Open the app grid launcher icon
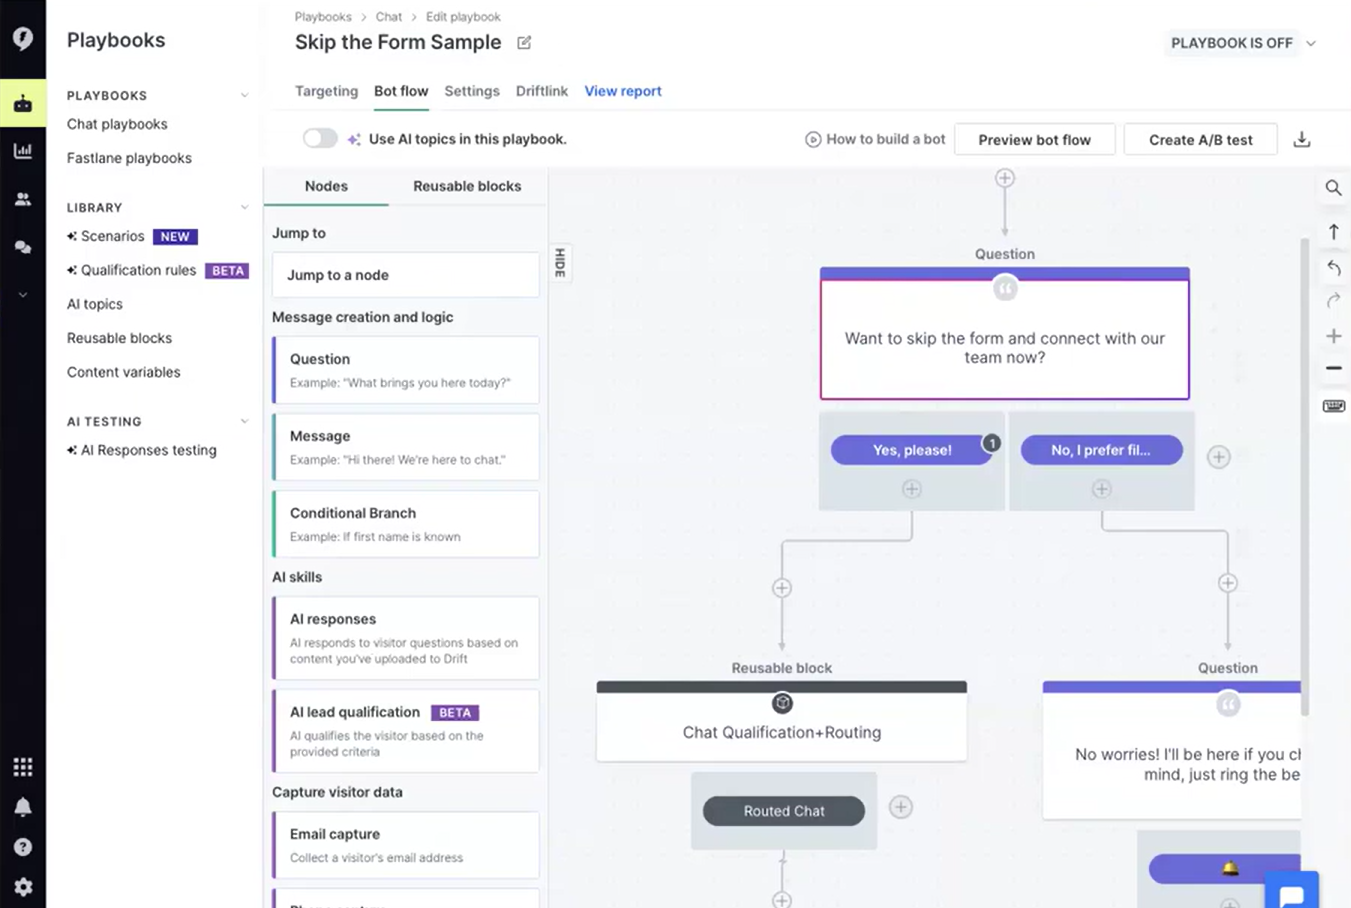 23,767
